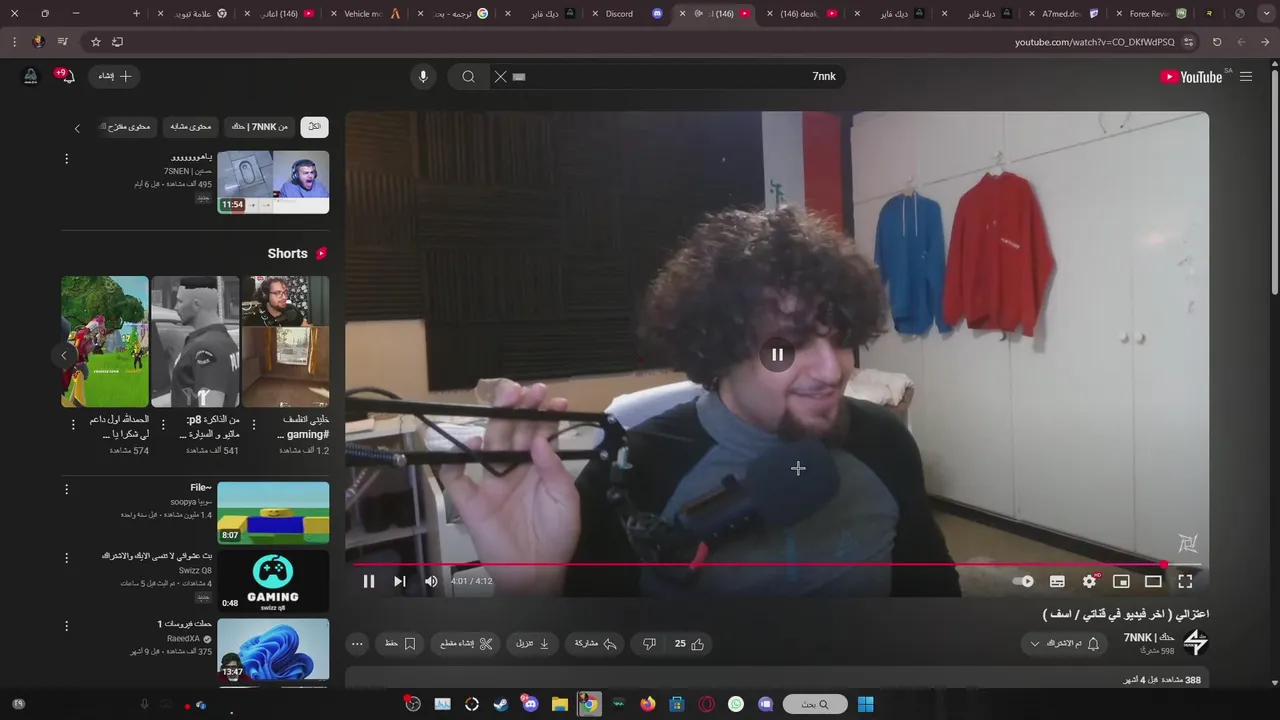This screenshot has width=1280, height=720.
Task: Open options for Swizz Q8 video
Action: (x=67, y=558)
